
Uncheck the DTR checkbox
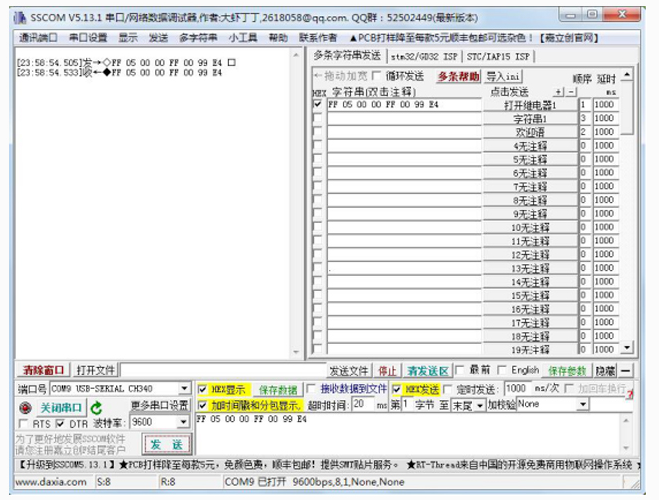click(61, 424)
